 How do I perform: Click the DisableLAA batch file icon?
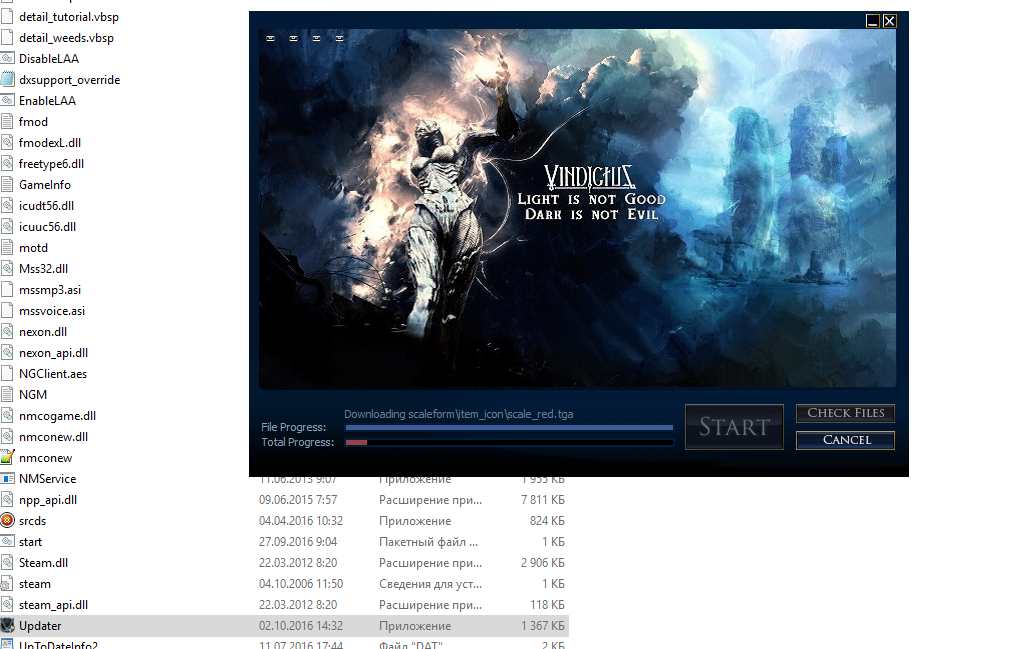pos(7,59)
